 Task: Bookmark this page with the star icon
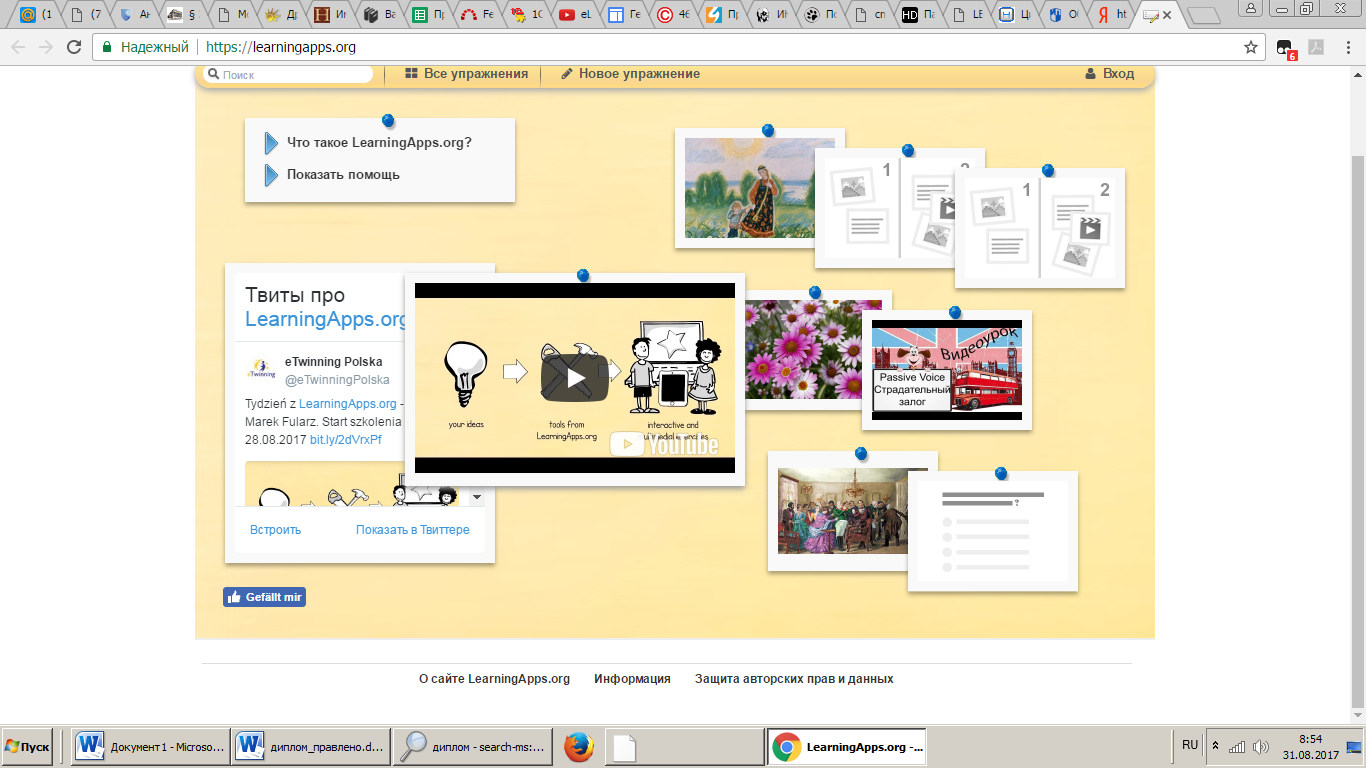[1250, 47]
